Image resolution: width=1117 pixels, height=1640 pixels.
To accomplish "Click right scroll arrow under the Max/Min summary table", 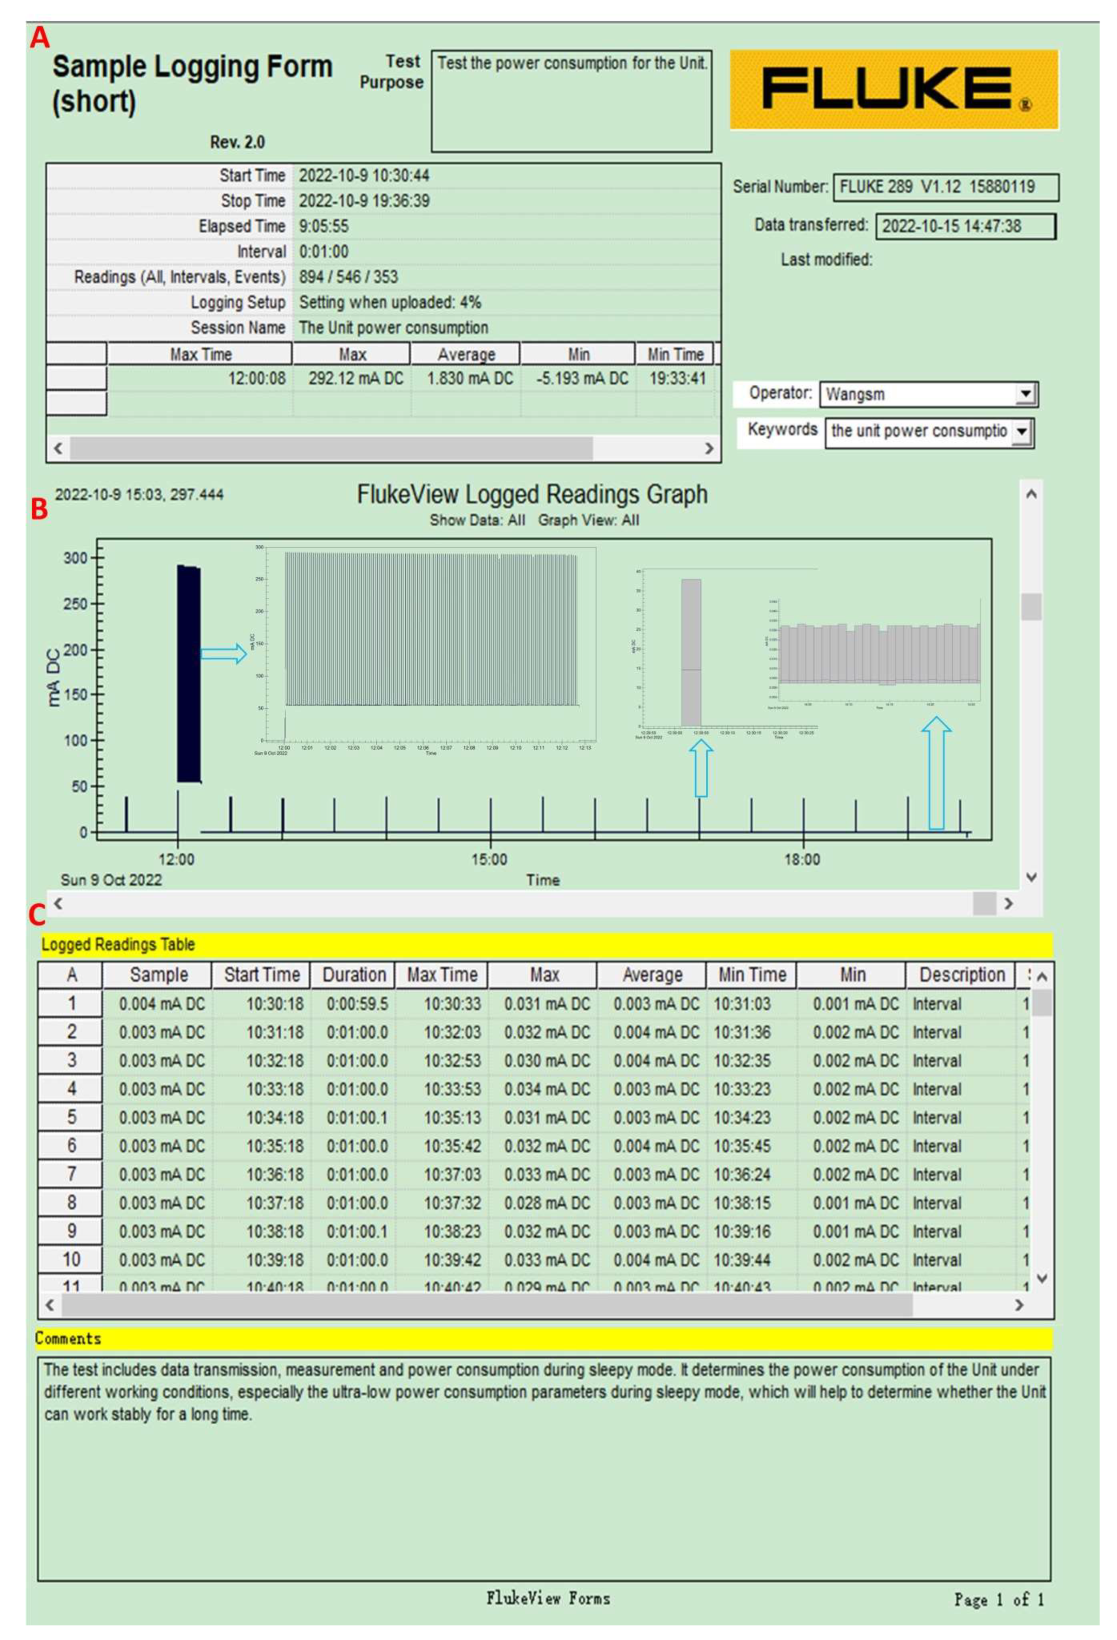I will (x=709, y=448).
